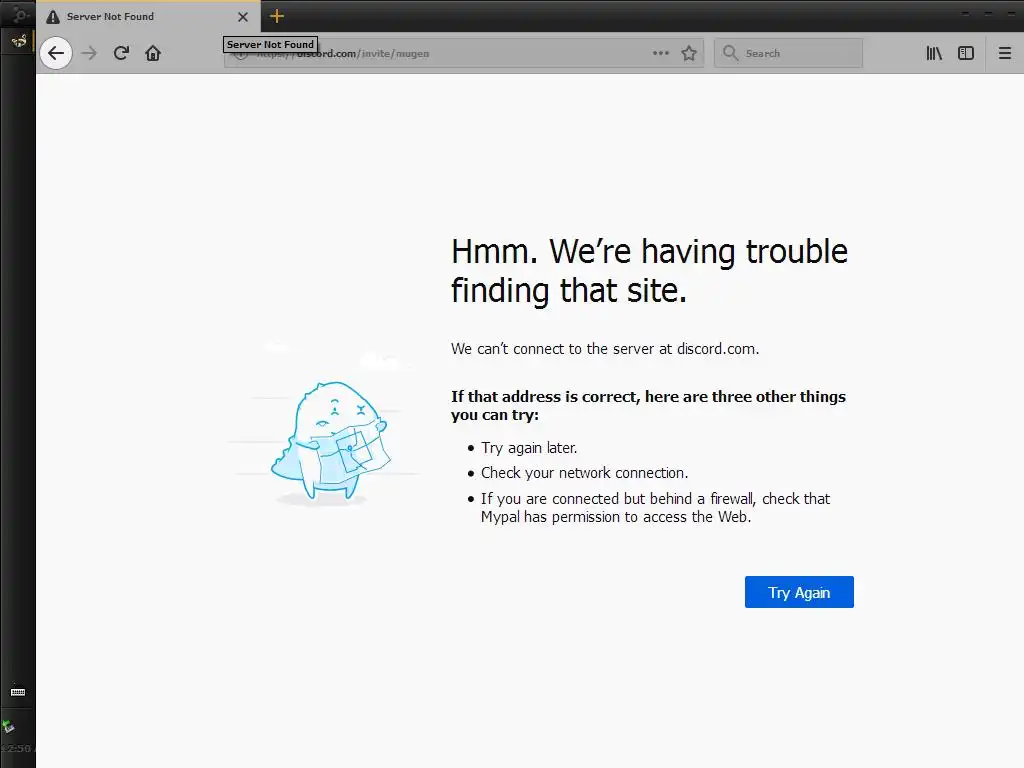Focus the Search input field
Screen dimensions: 1024x768
pos(788,53)
